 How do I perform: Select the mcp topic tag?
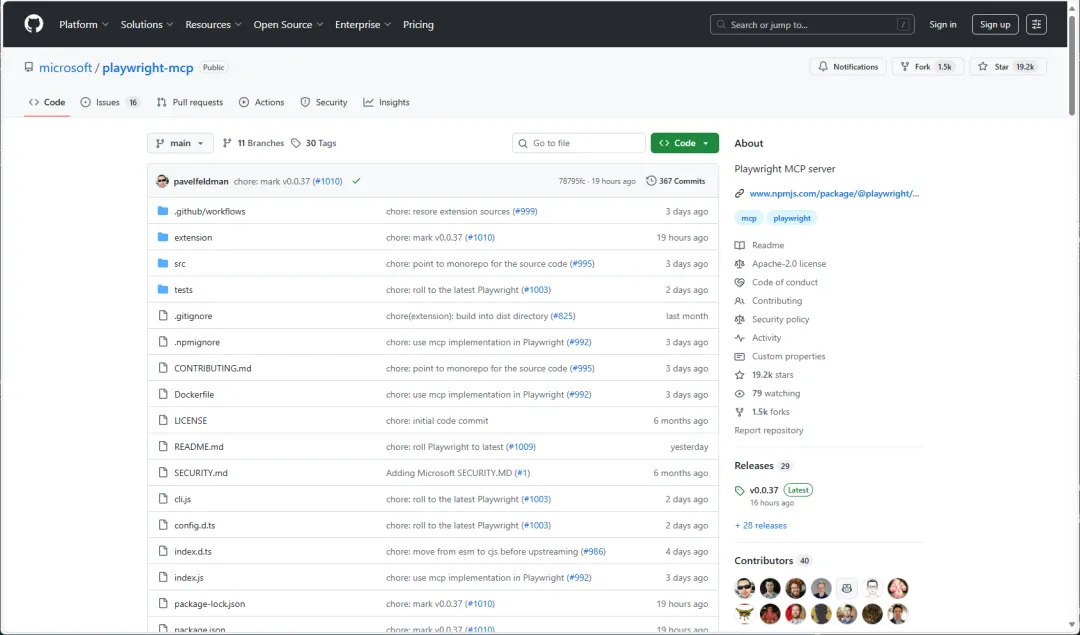point(748,218)
